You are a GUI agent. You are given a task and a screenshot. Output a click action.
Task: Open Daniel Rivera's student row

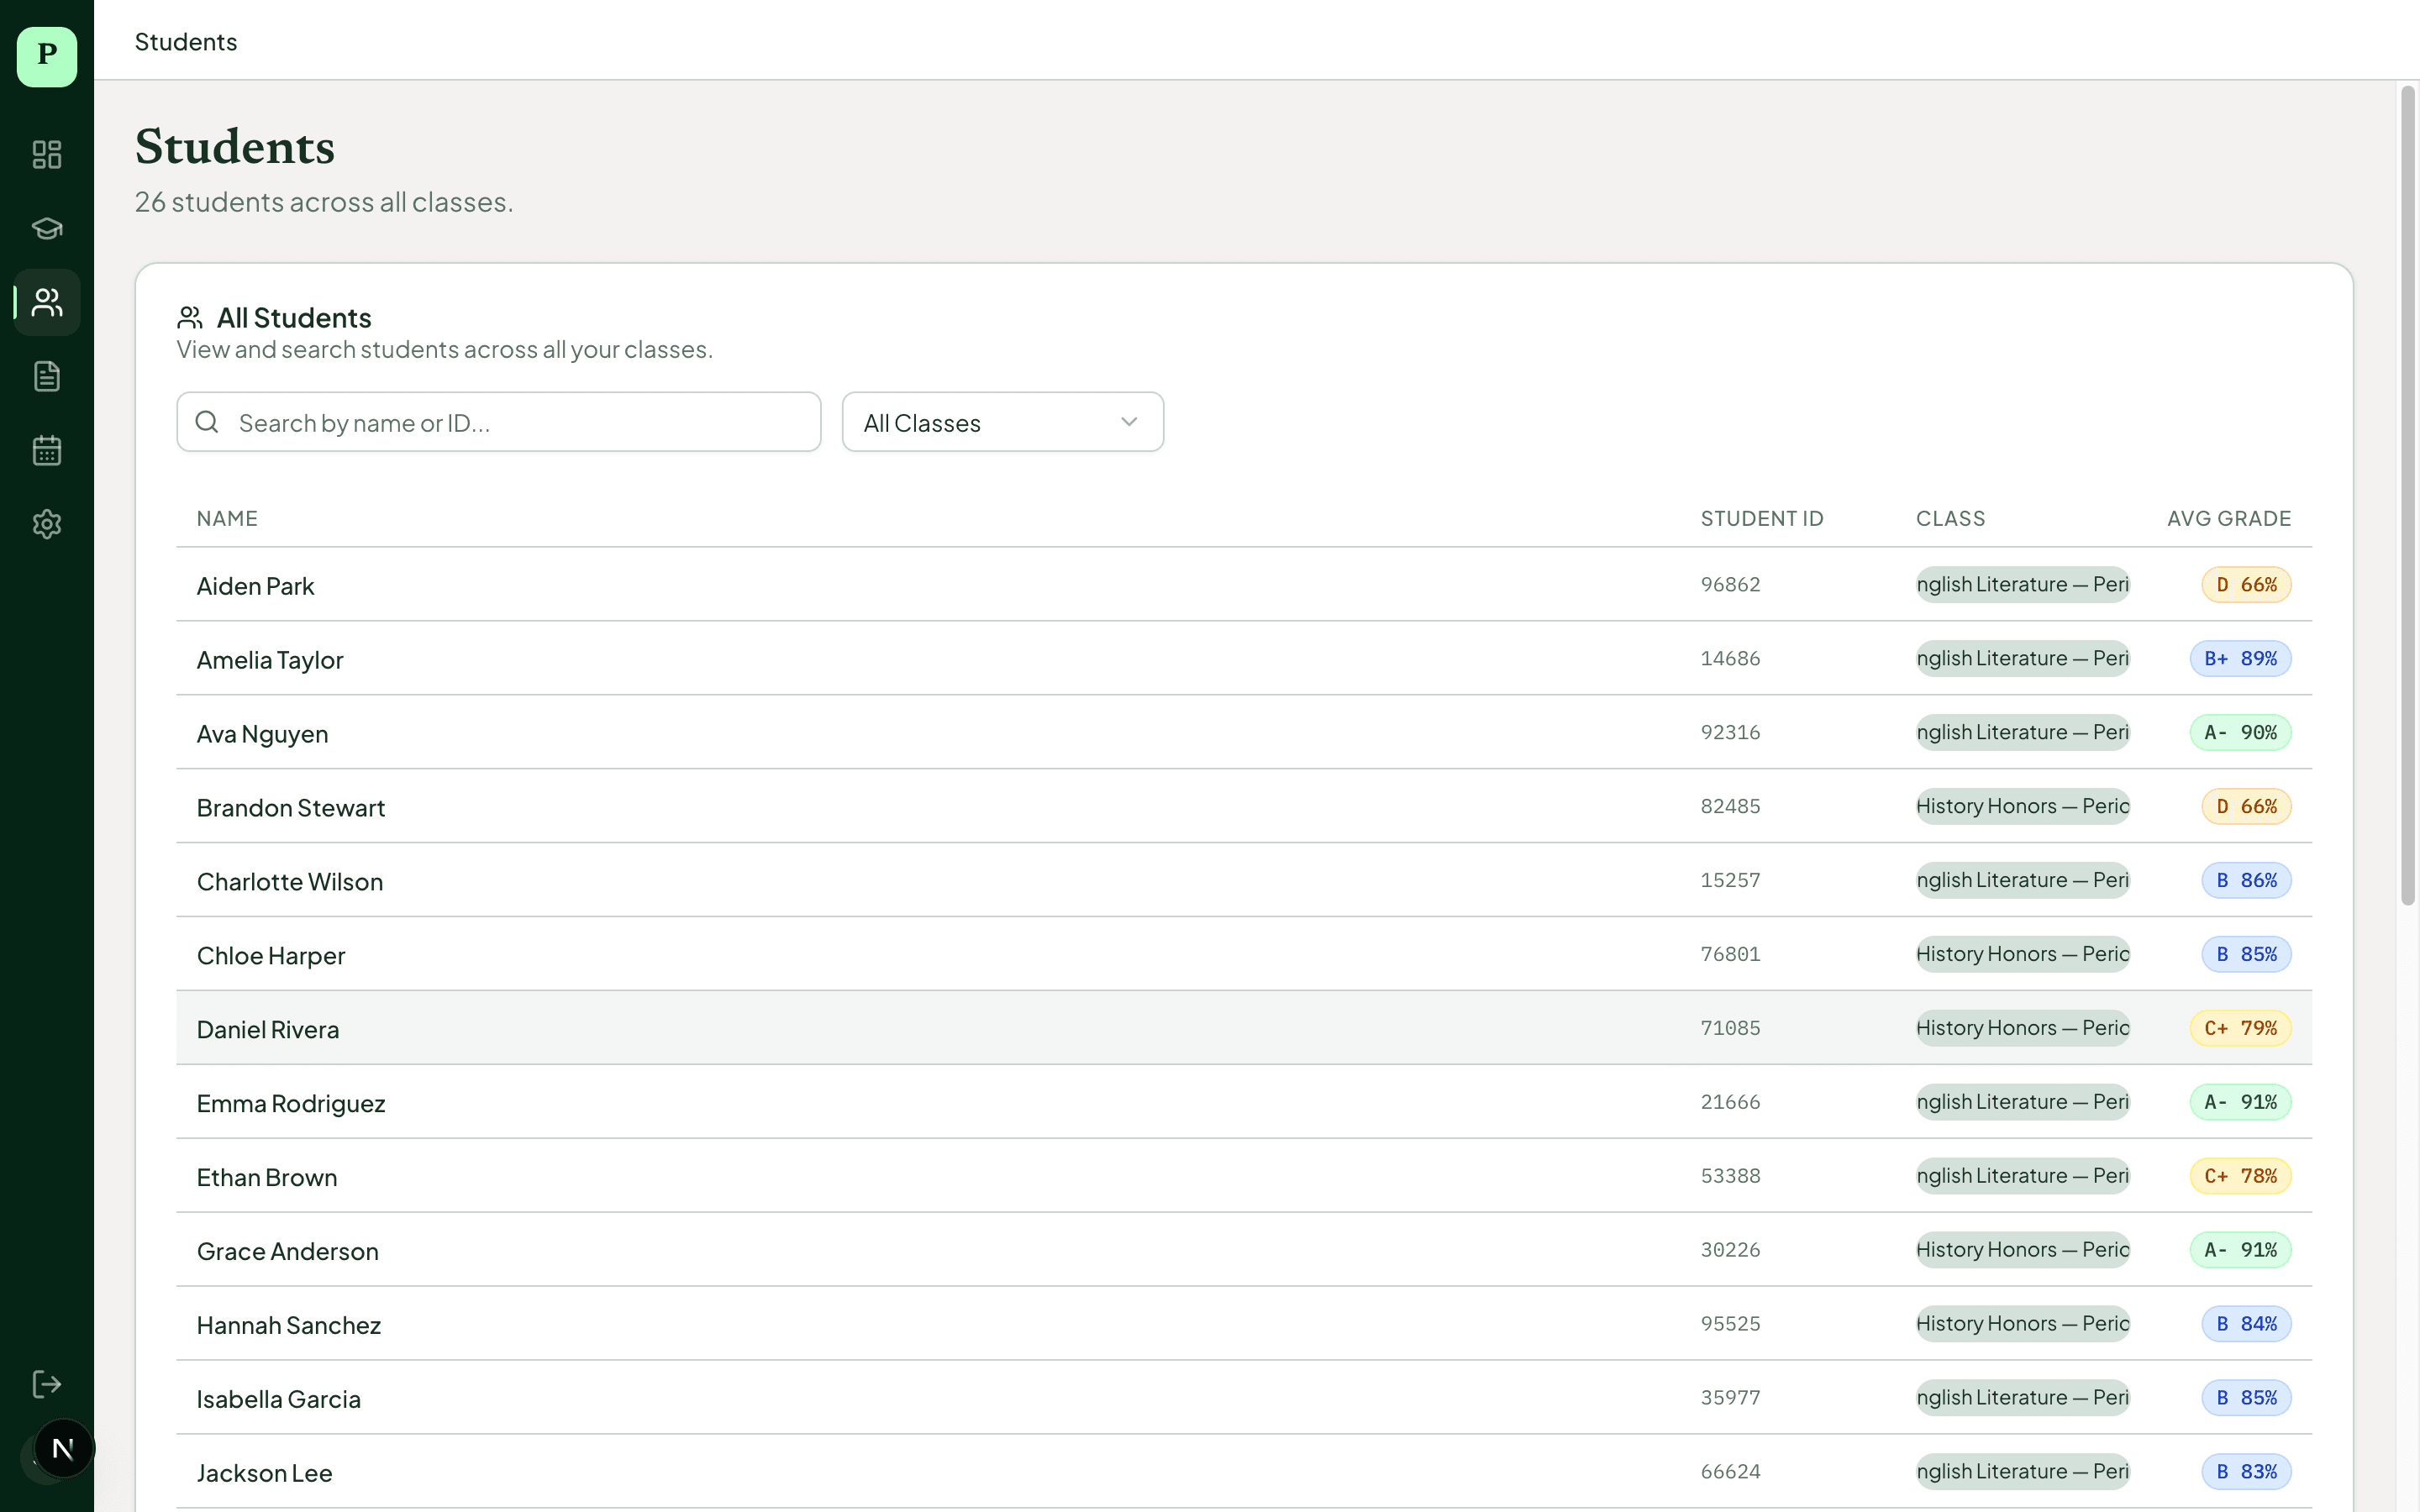pos(268,1029)
